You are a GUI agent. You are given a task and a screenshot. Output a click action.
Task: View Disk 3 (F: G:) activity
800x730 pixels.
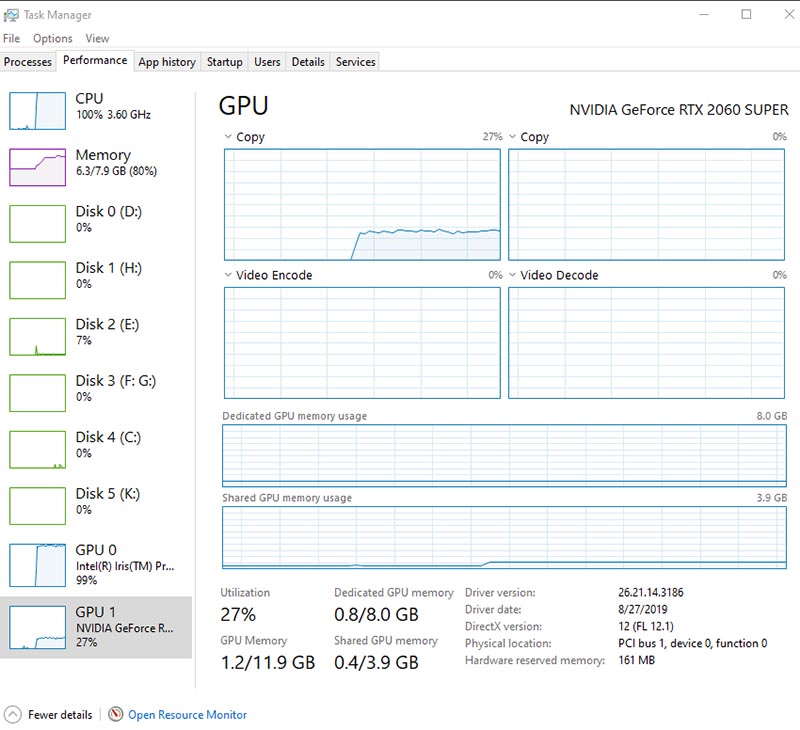pyautogui.click(x=97, y=393)
